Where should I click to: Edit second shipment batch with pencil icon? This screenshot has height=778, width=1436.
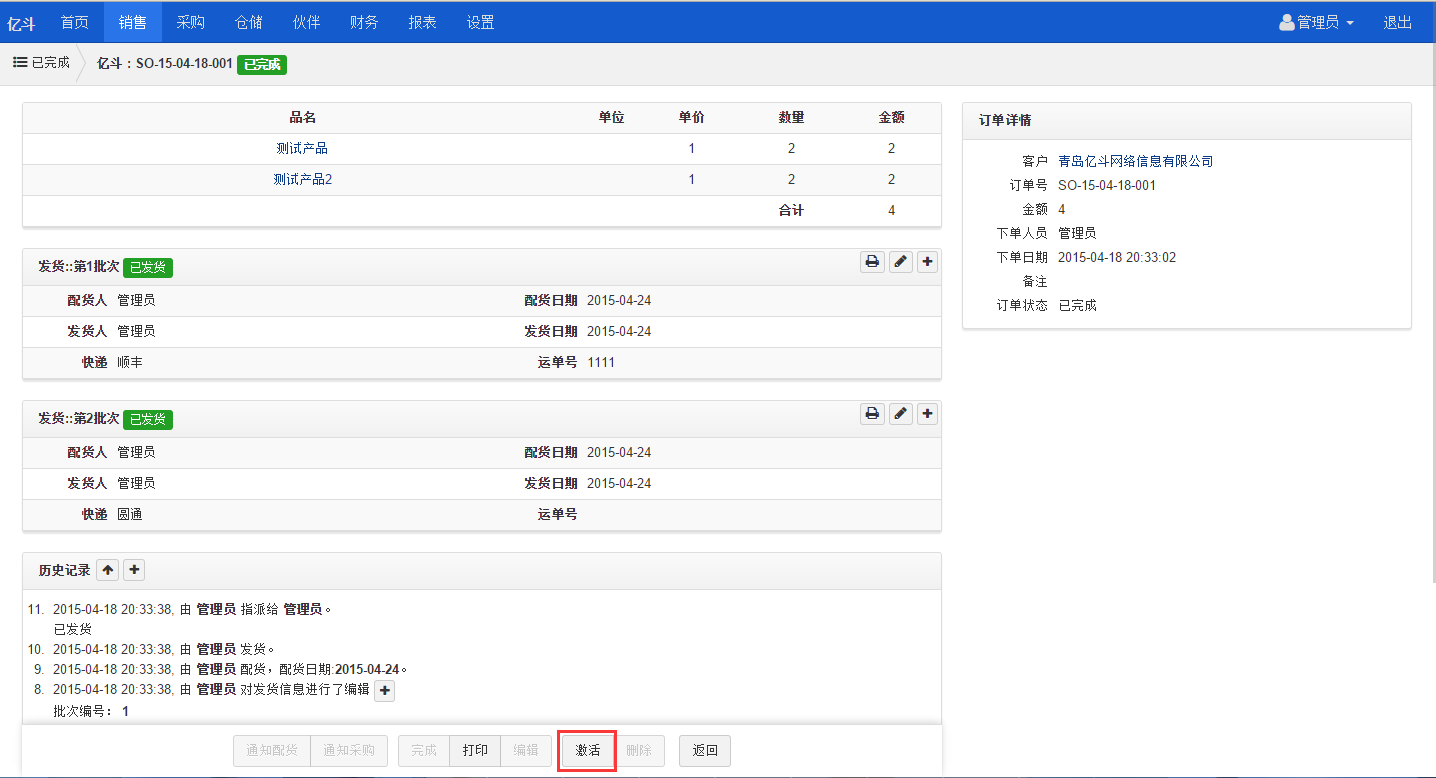tap(900, 414)
